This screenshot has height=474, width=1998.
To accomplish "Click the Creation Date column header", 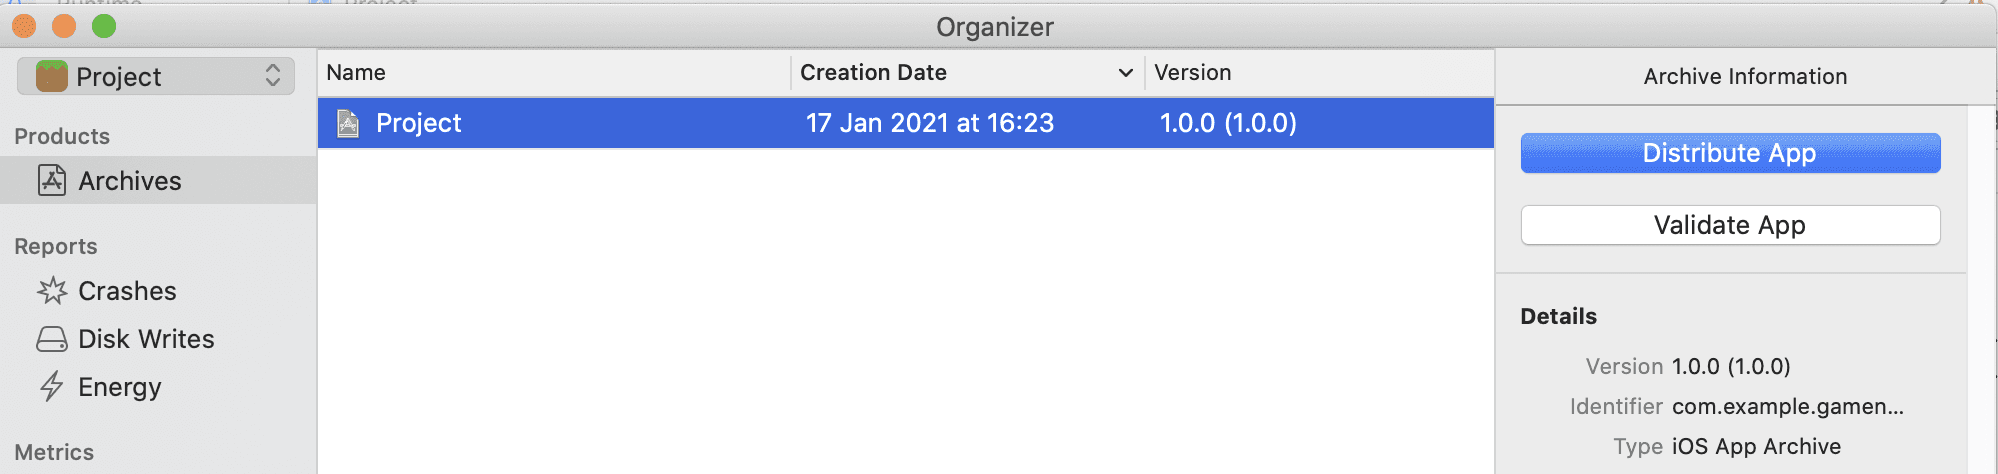I will (x=873, y=73).
